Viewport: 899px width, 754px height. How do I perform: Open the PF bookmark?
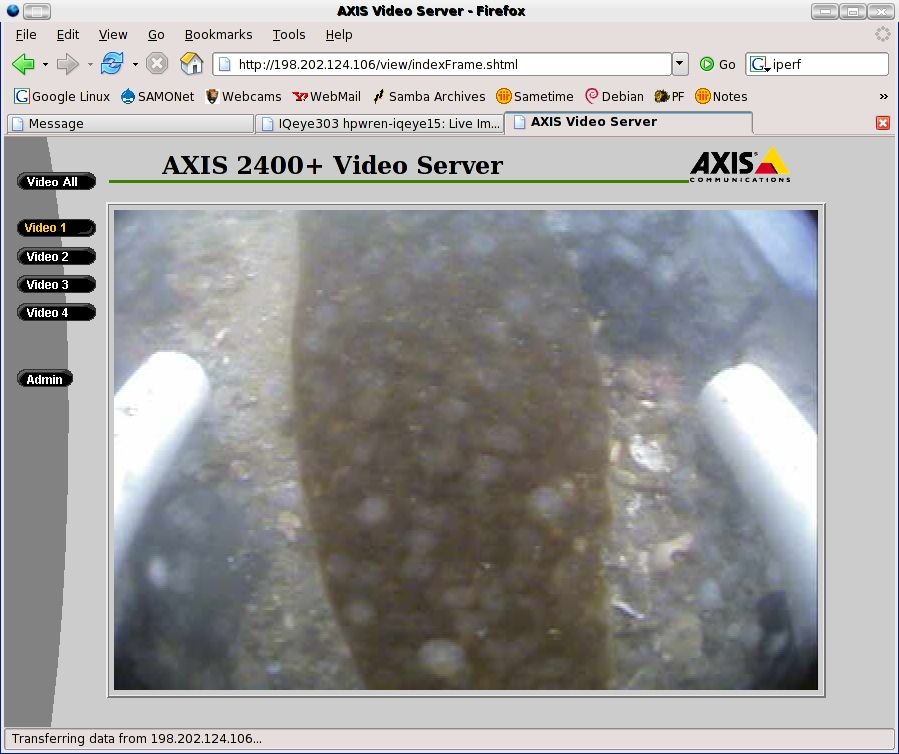click(x=669, y=96)
